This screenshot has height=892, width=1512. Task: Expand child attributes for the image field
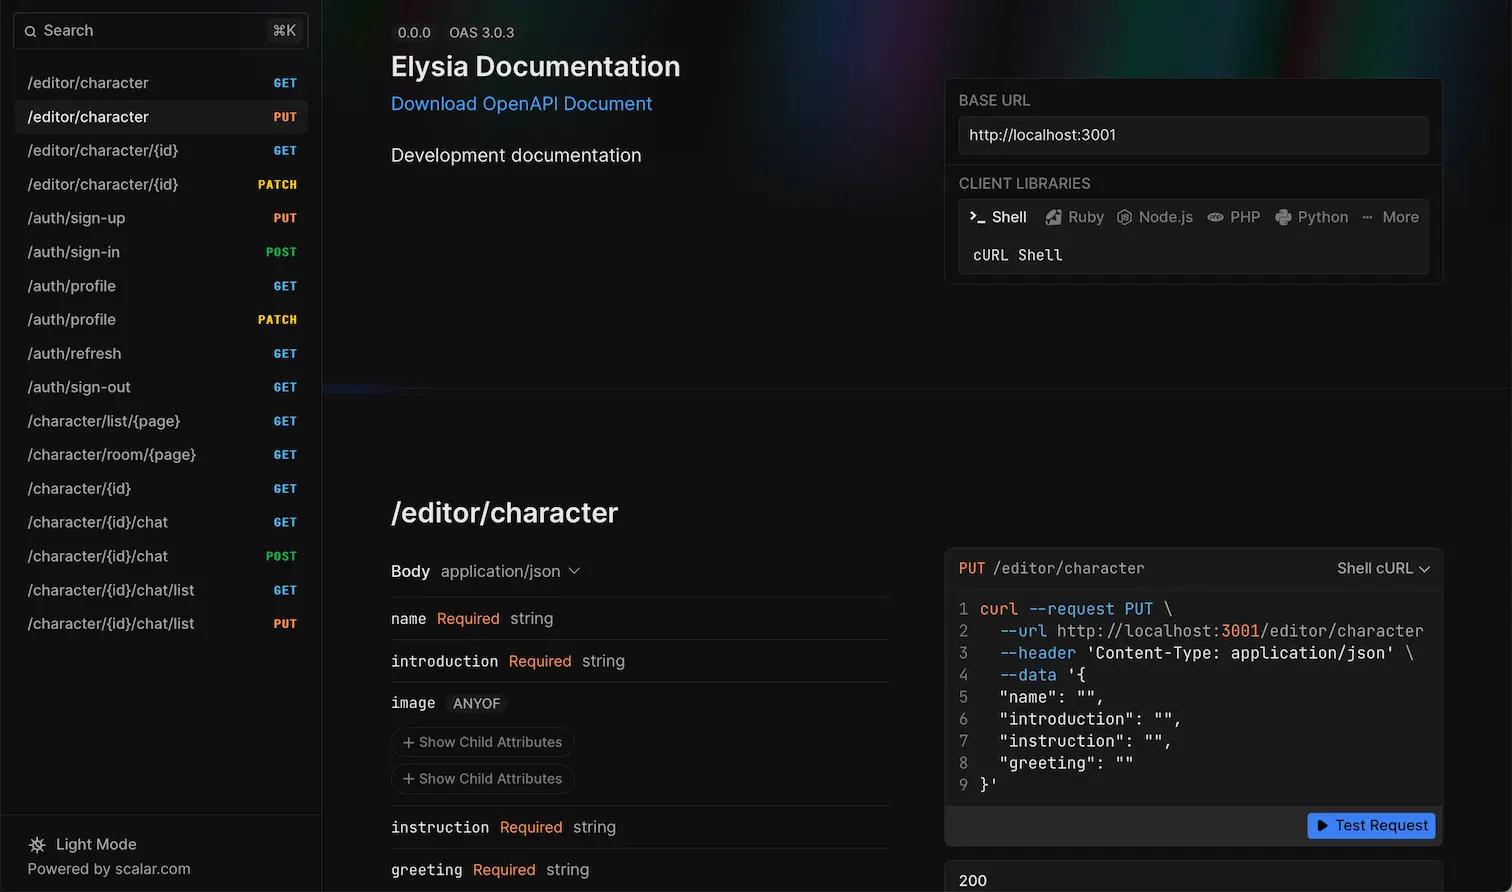[483, 742]
